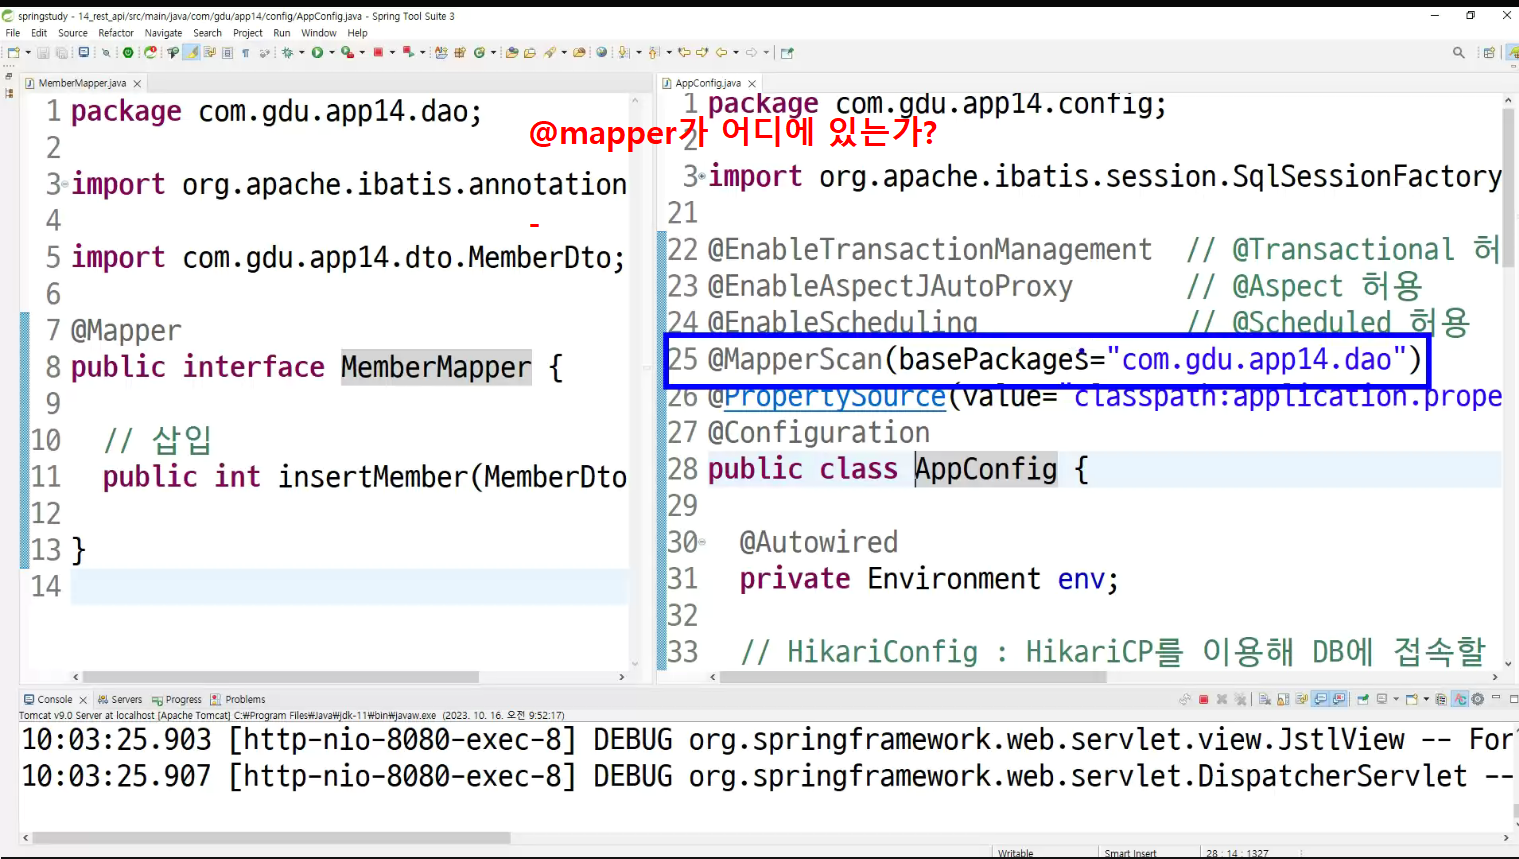Click the Previous Annotation arrow icon
This screenshot has width=1519, height=859.
click(652, 52)
